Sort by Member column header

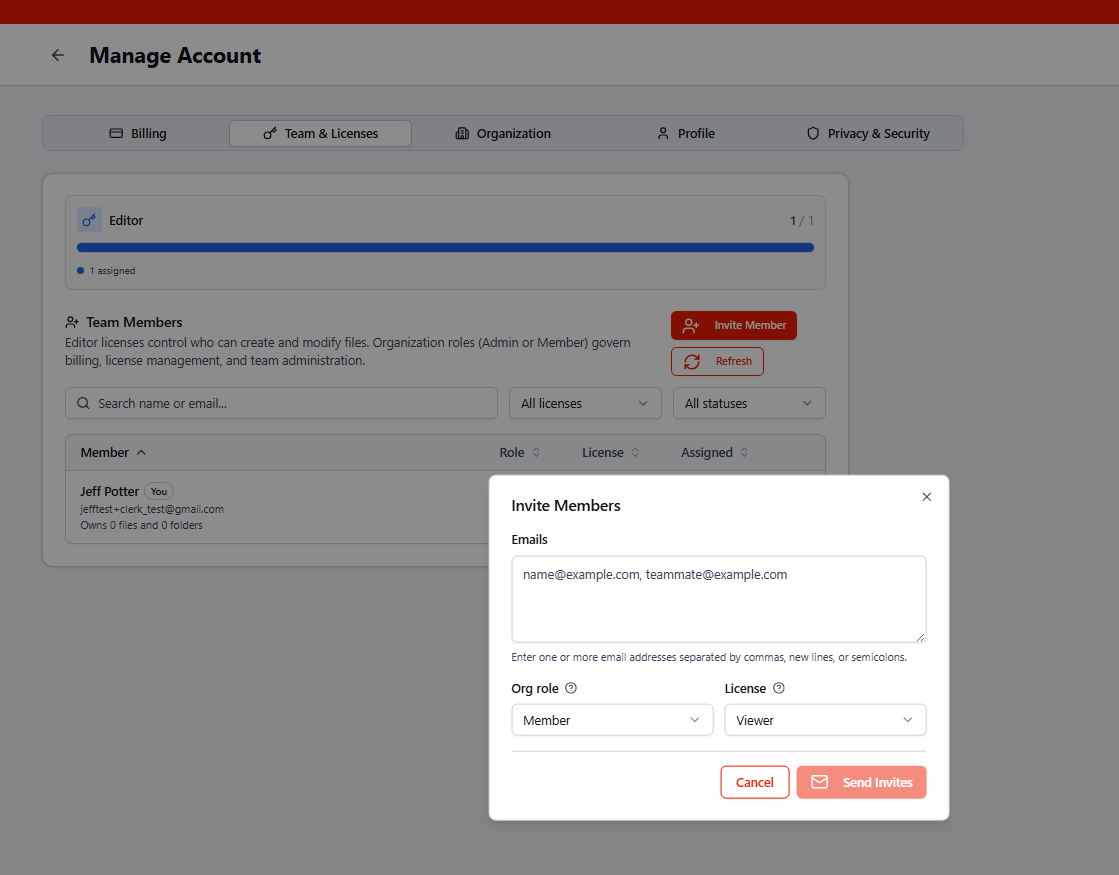(113, 452)
